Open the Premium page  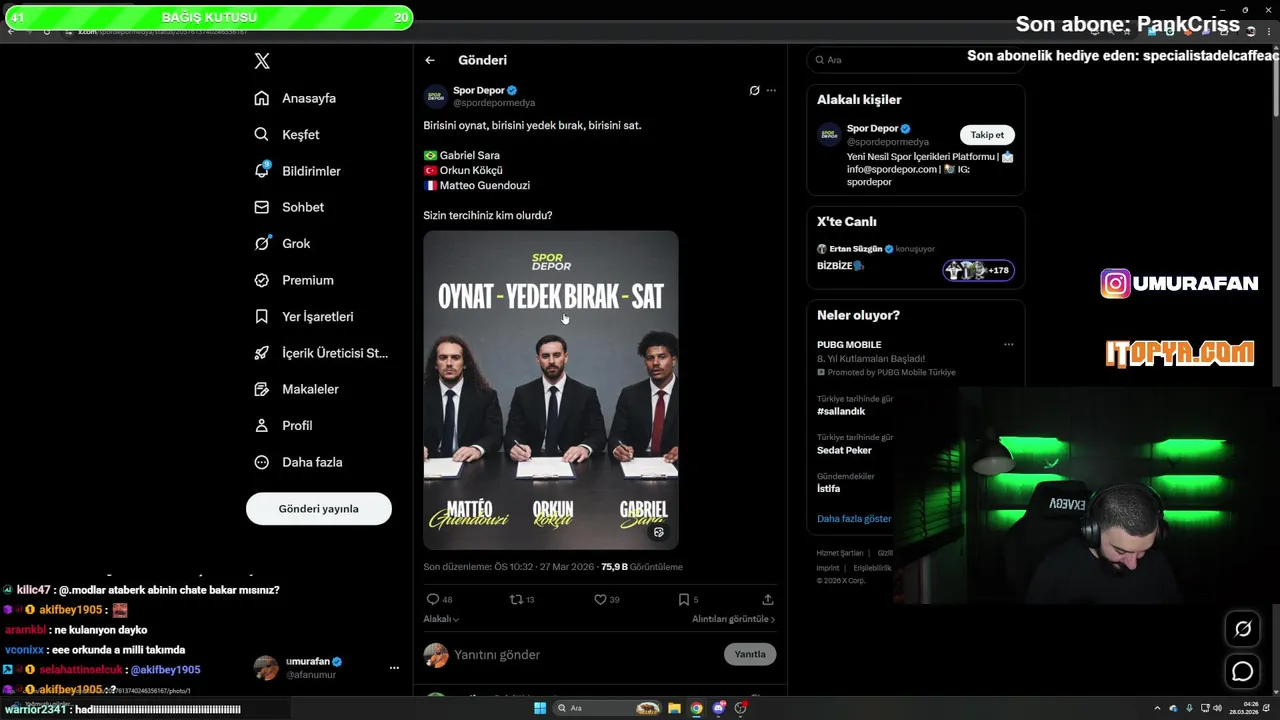[x=294, y=280]
